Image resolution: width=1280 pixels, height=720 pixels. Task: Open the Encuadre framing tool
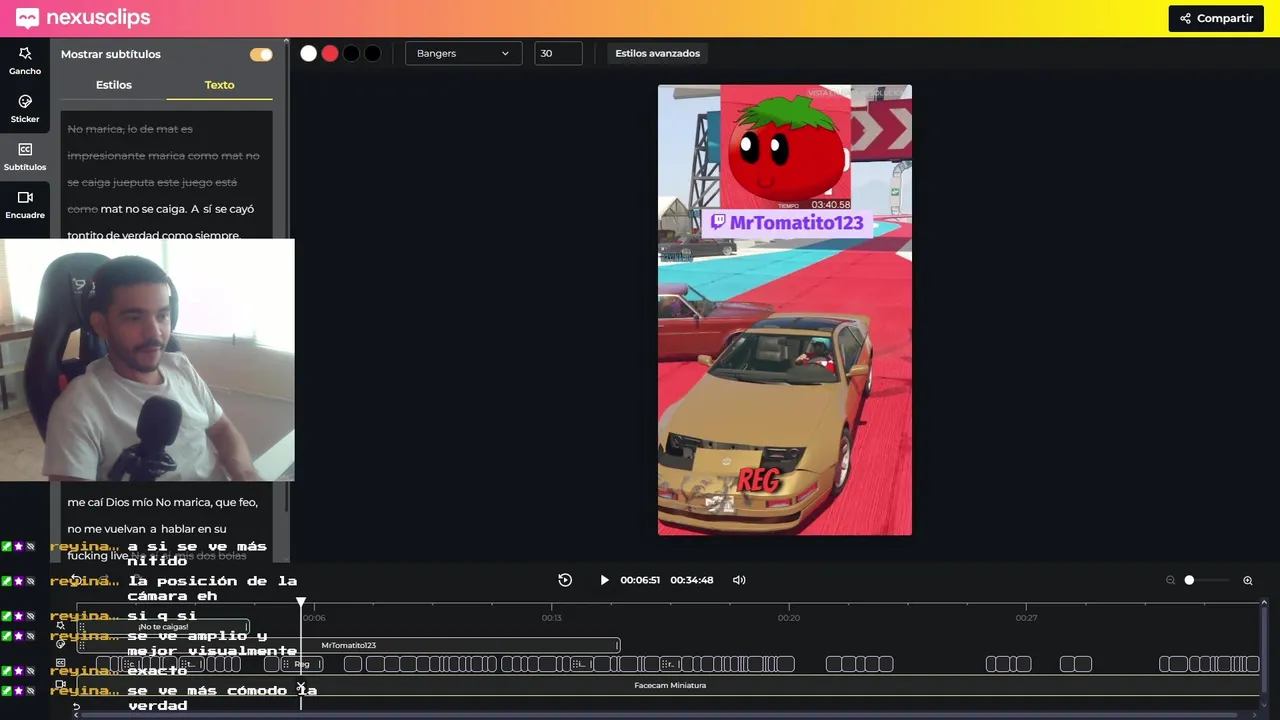(x=25, y=205)
